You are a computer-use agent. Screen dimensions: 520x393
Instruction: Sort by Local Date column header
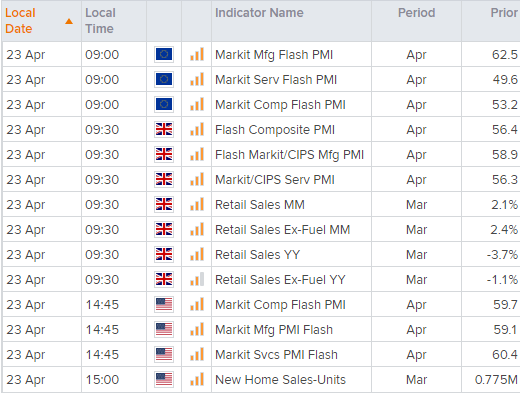20,21
